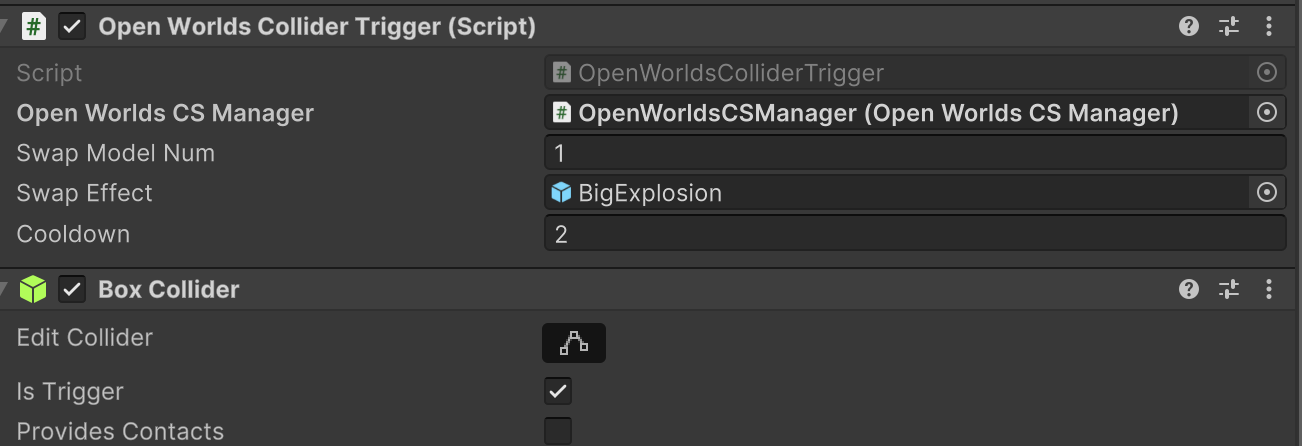This screenshot has height=446, width=1302.
Task: Disable the Open Worlds Collider Trigger script checkbox
Action: coord(72,27)
